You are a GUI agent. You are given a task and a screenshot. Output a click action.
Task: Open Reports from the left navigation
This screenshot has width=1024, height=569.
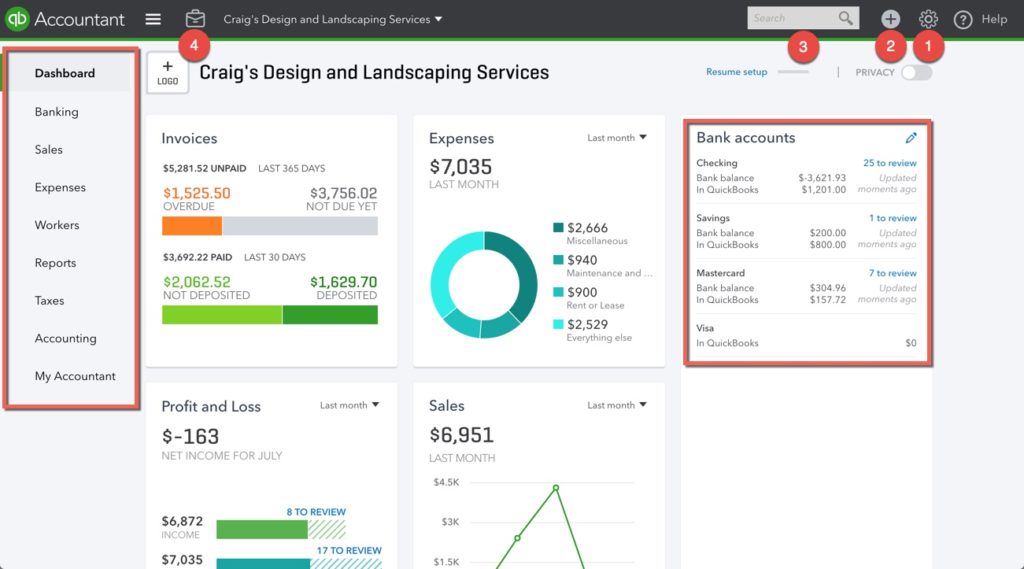click(x=55, y=263)
